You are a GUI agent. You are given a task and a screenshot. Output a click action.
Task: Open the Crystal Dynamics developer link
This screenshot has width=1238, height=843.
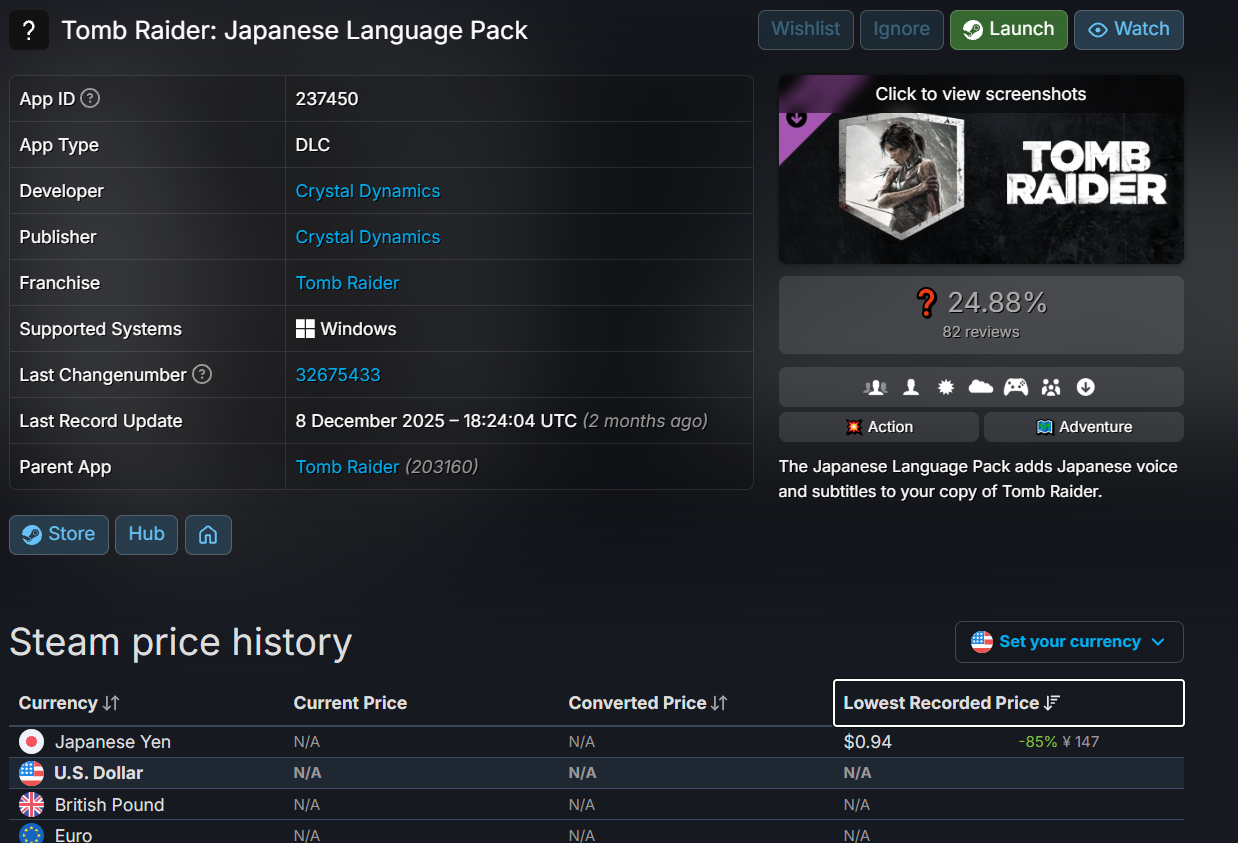click(x=368, y=191)
